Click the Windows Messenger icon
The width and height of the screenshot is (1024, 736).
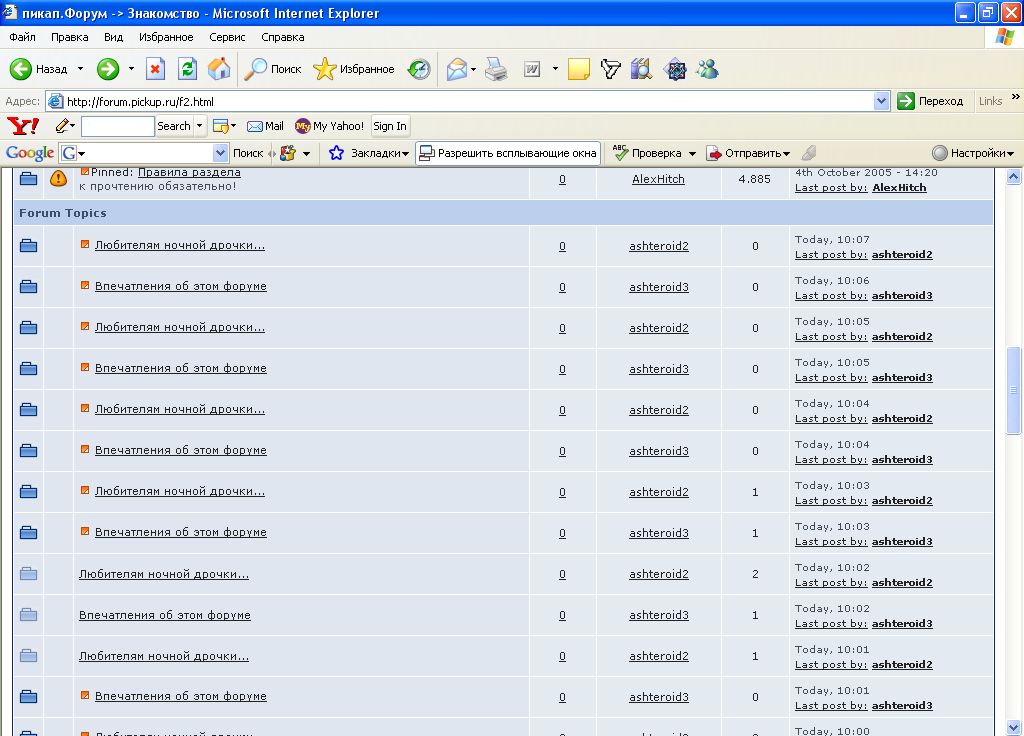[708, 69]
